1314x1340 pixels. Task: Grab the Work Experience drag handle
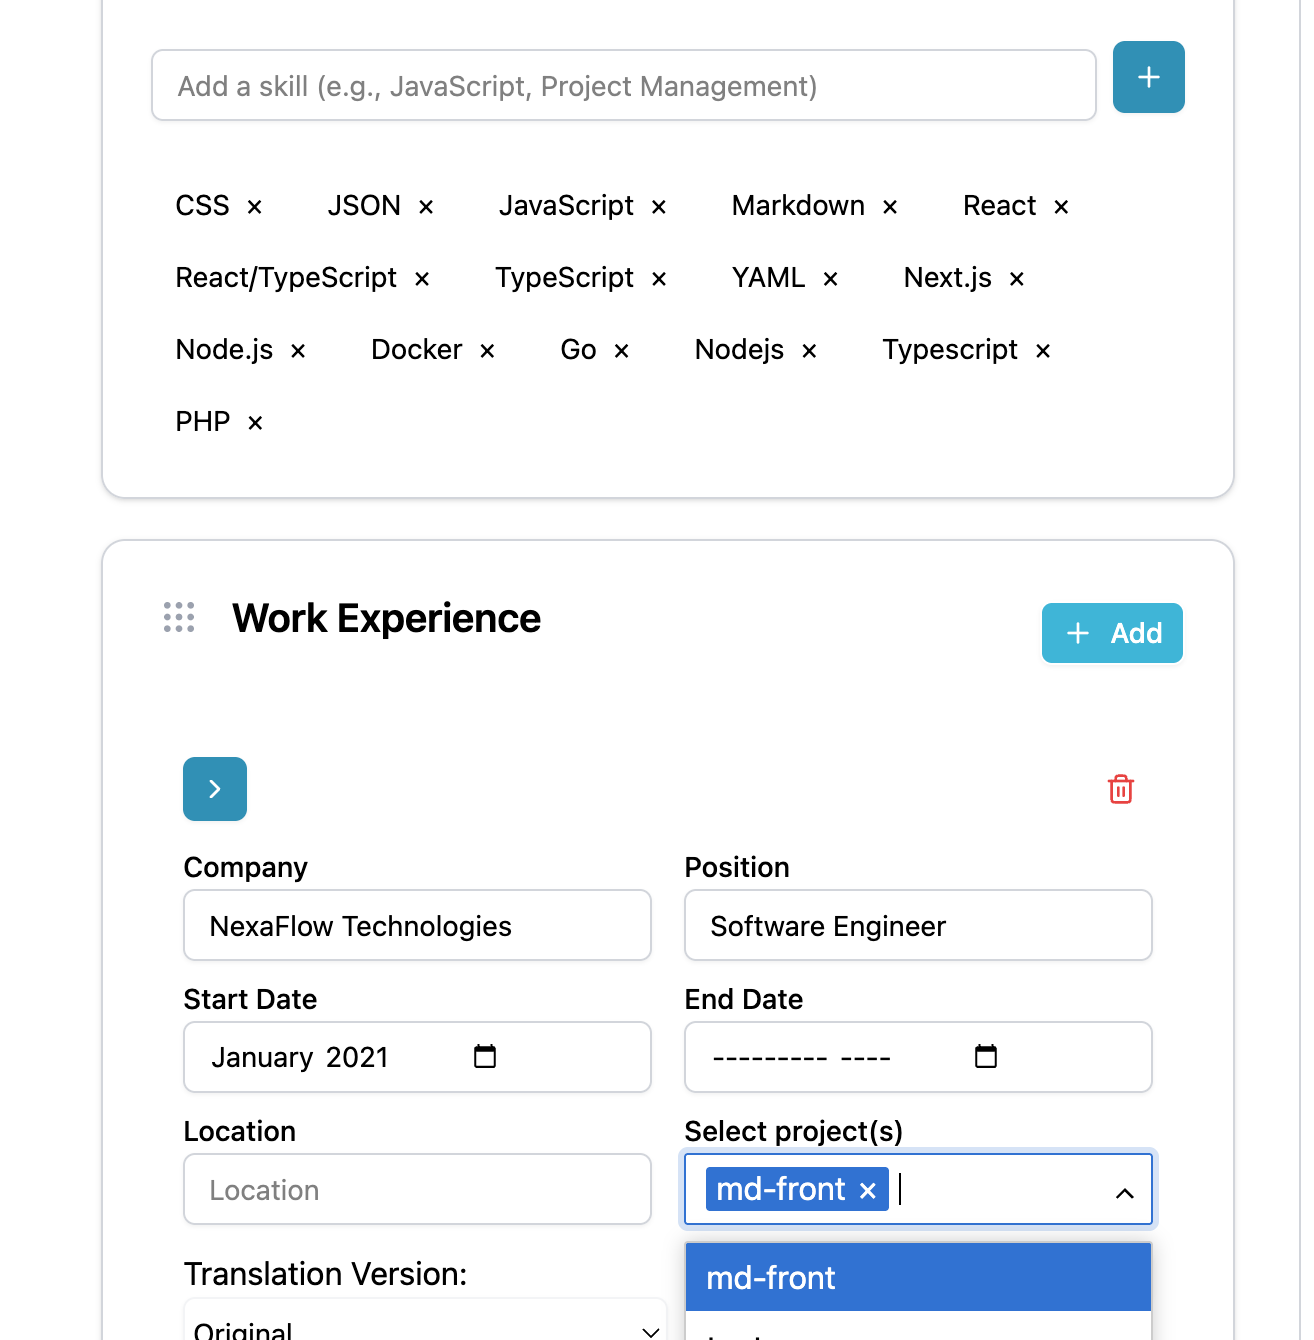[178, 618]
